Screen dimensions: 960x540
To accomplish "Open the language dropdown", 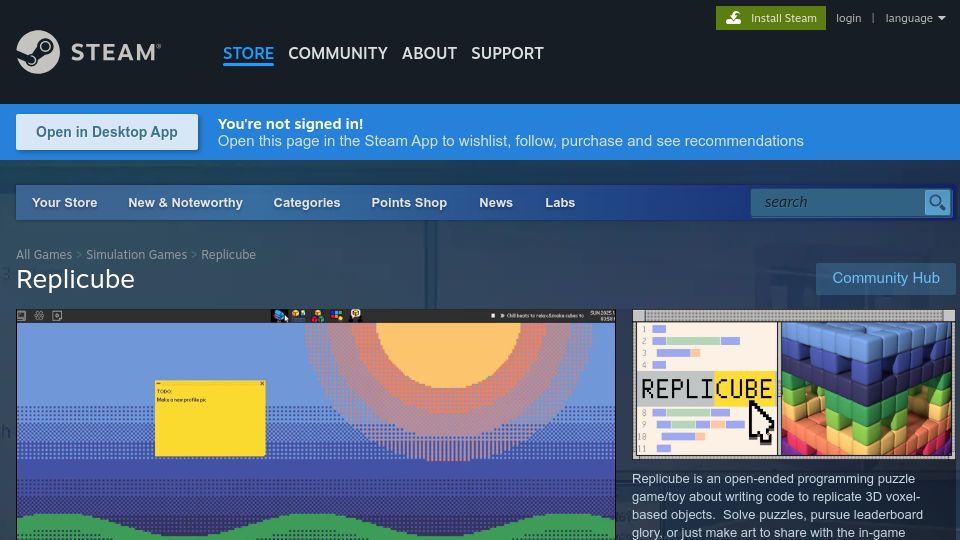I will 915,18.
